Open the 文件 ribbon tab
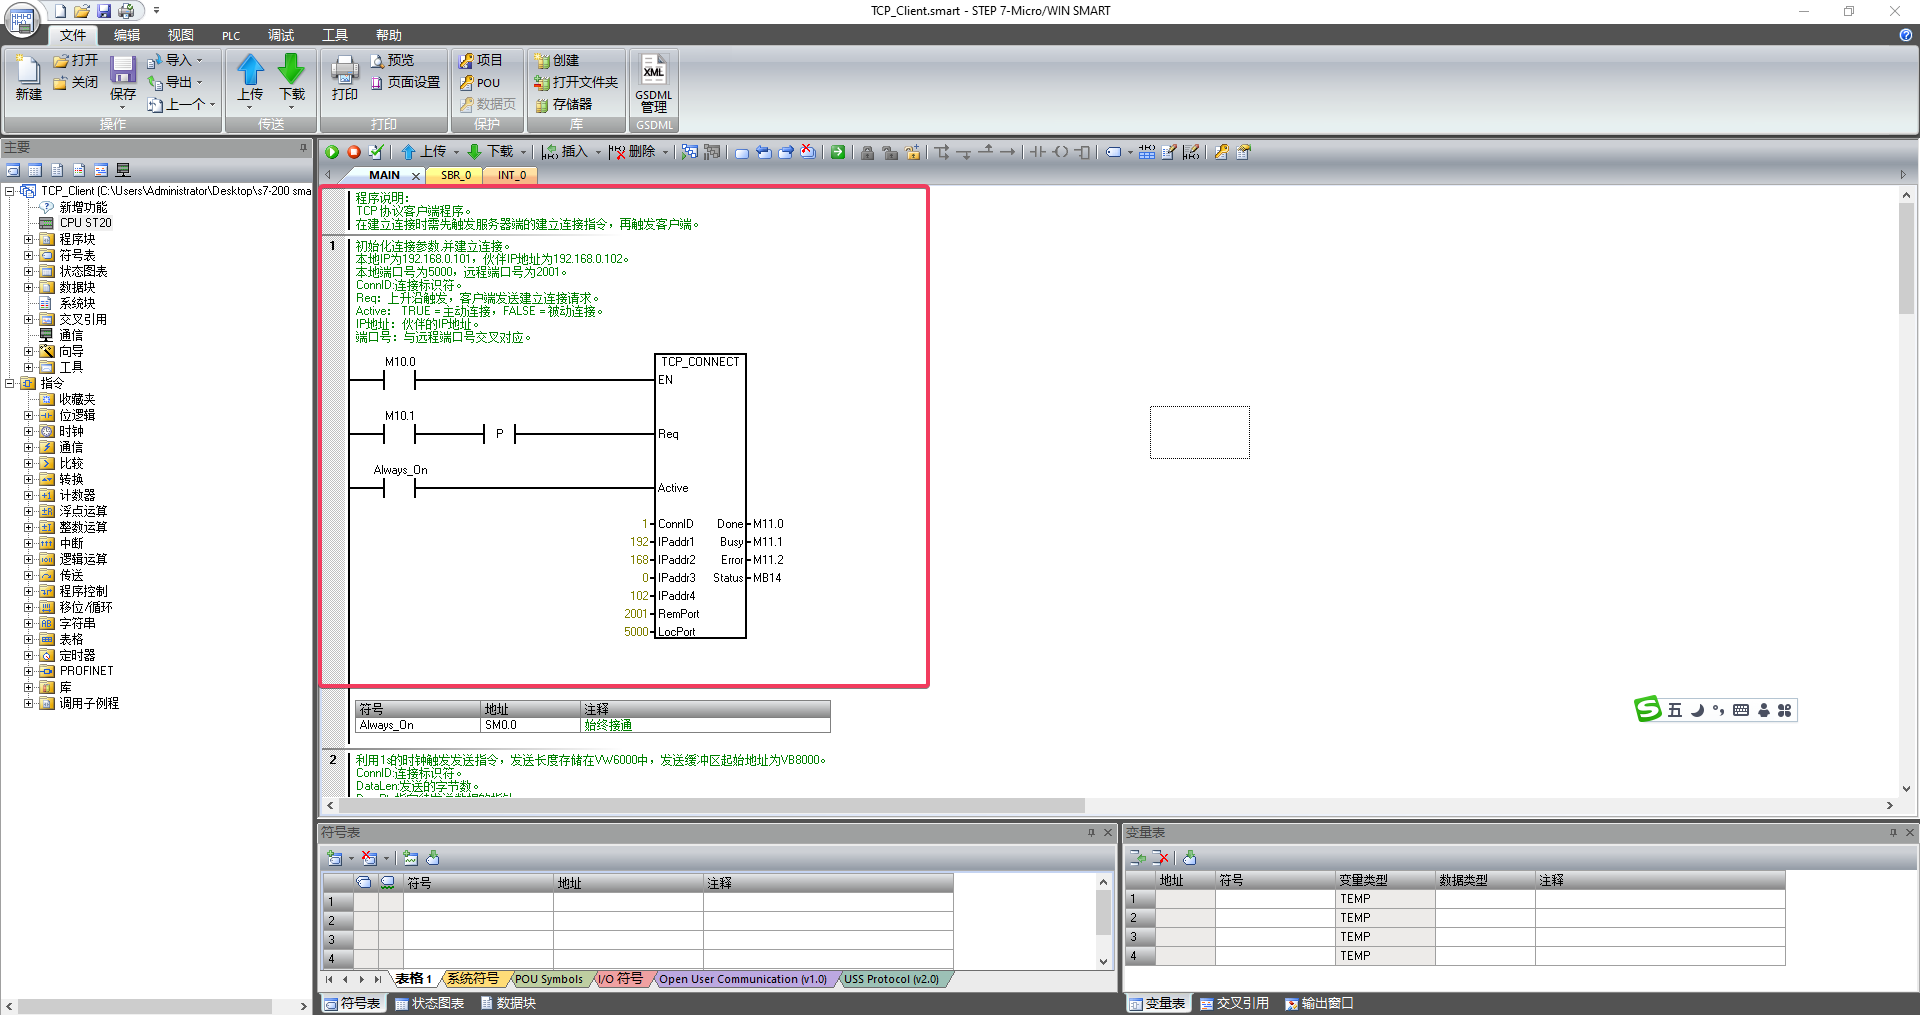 coord(73,35)
